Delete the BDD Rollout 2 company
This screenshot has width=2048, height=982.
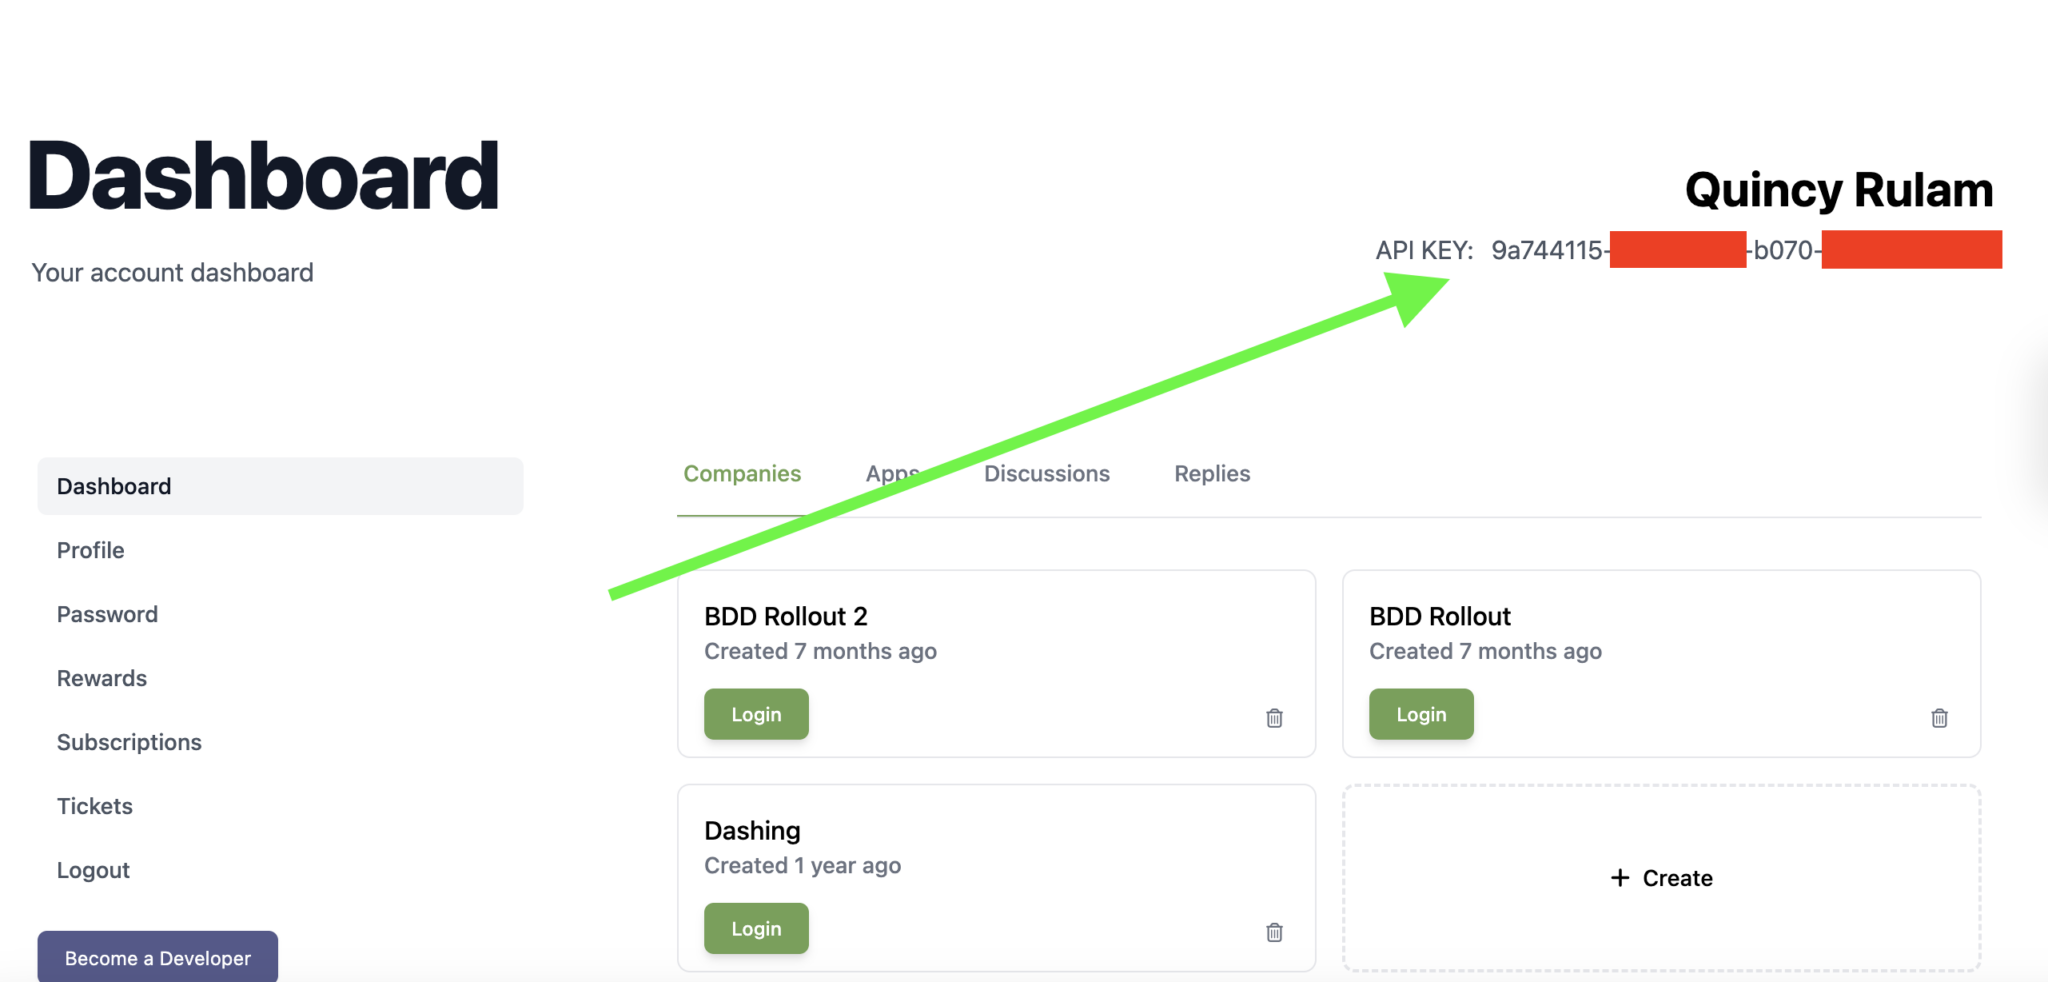(1274, 718)
